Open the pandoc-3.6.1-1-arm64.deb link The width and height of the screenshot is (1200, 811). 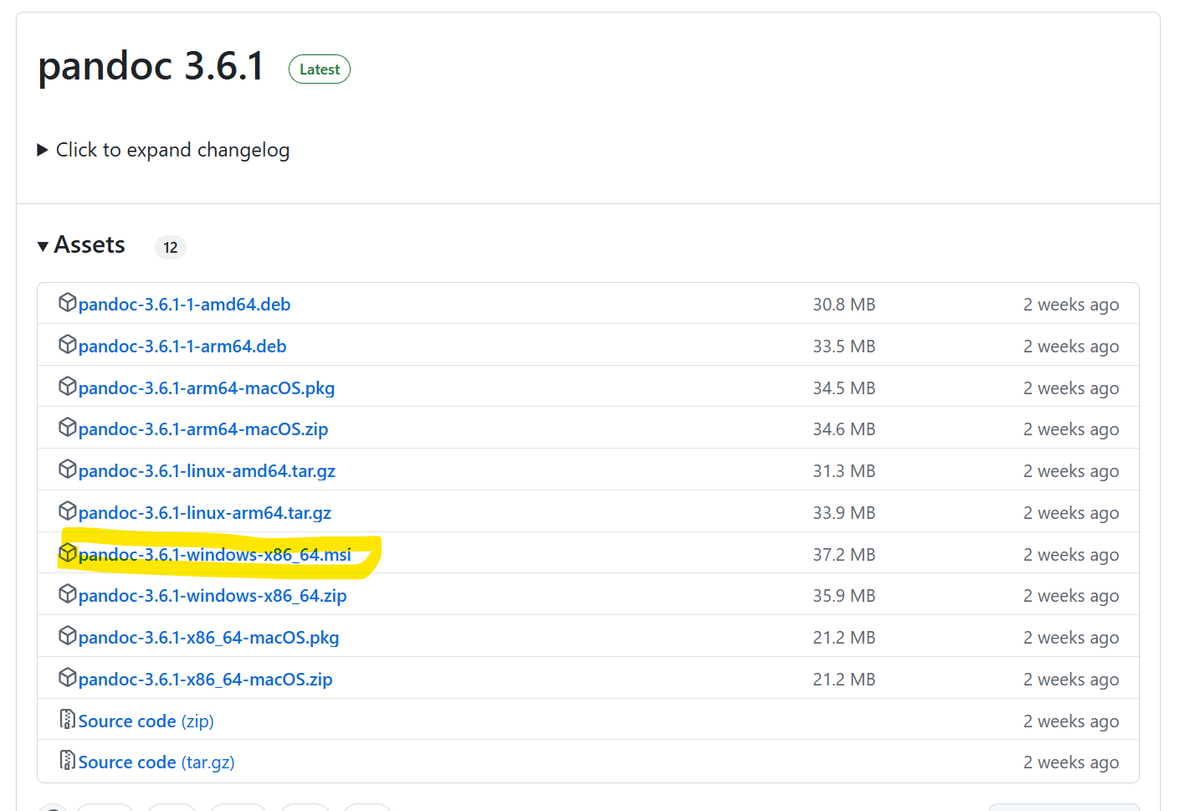click(x=181, y=346)
